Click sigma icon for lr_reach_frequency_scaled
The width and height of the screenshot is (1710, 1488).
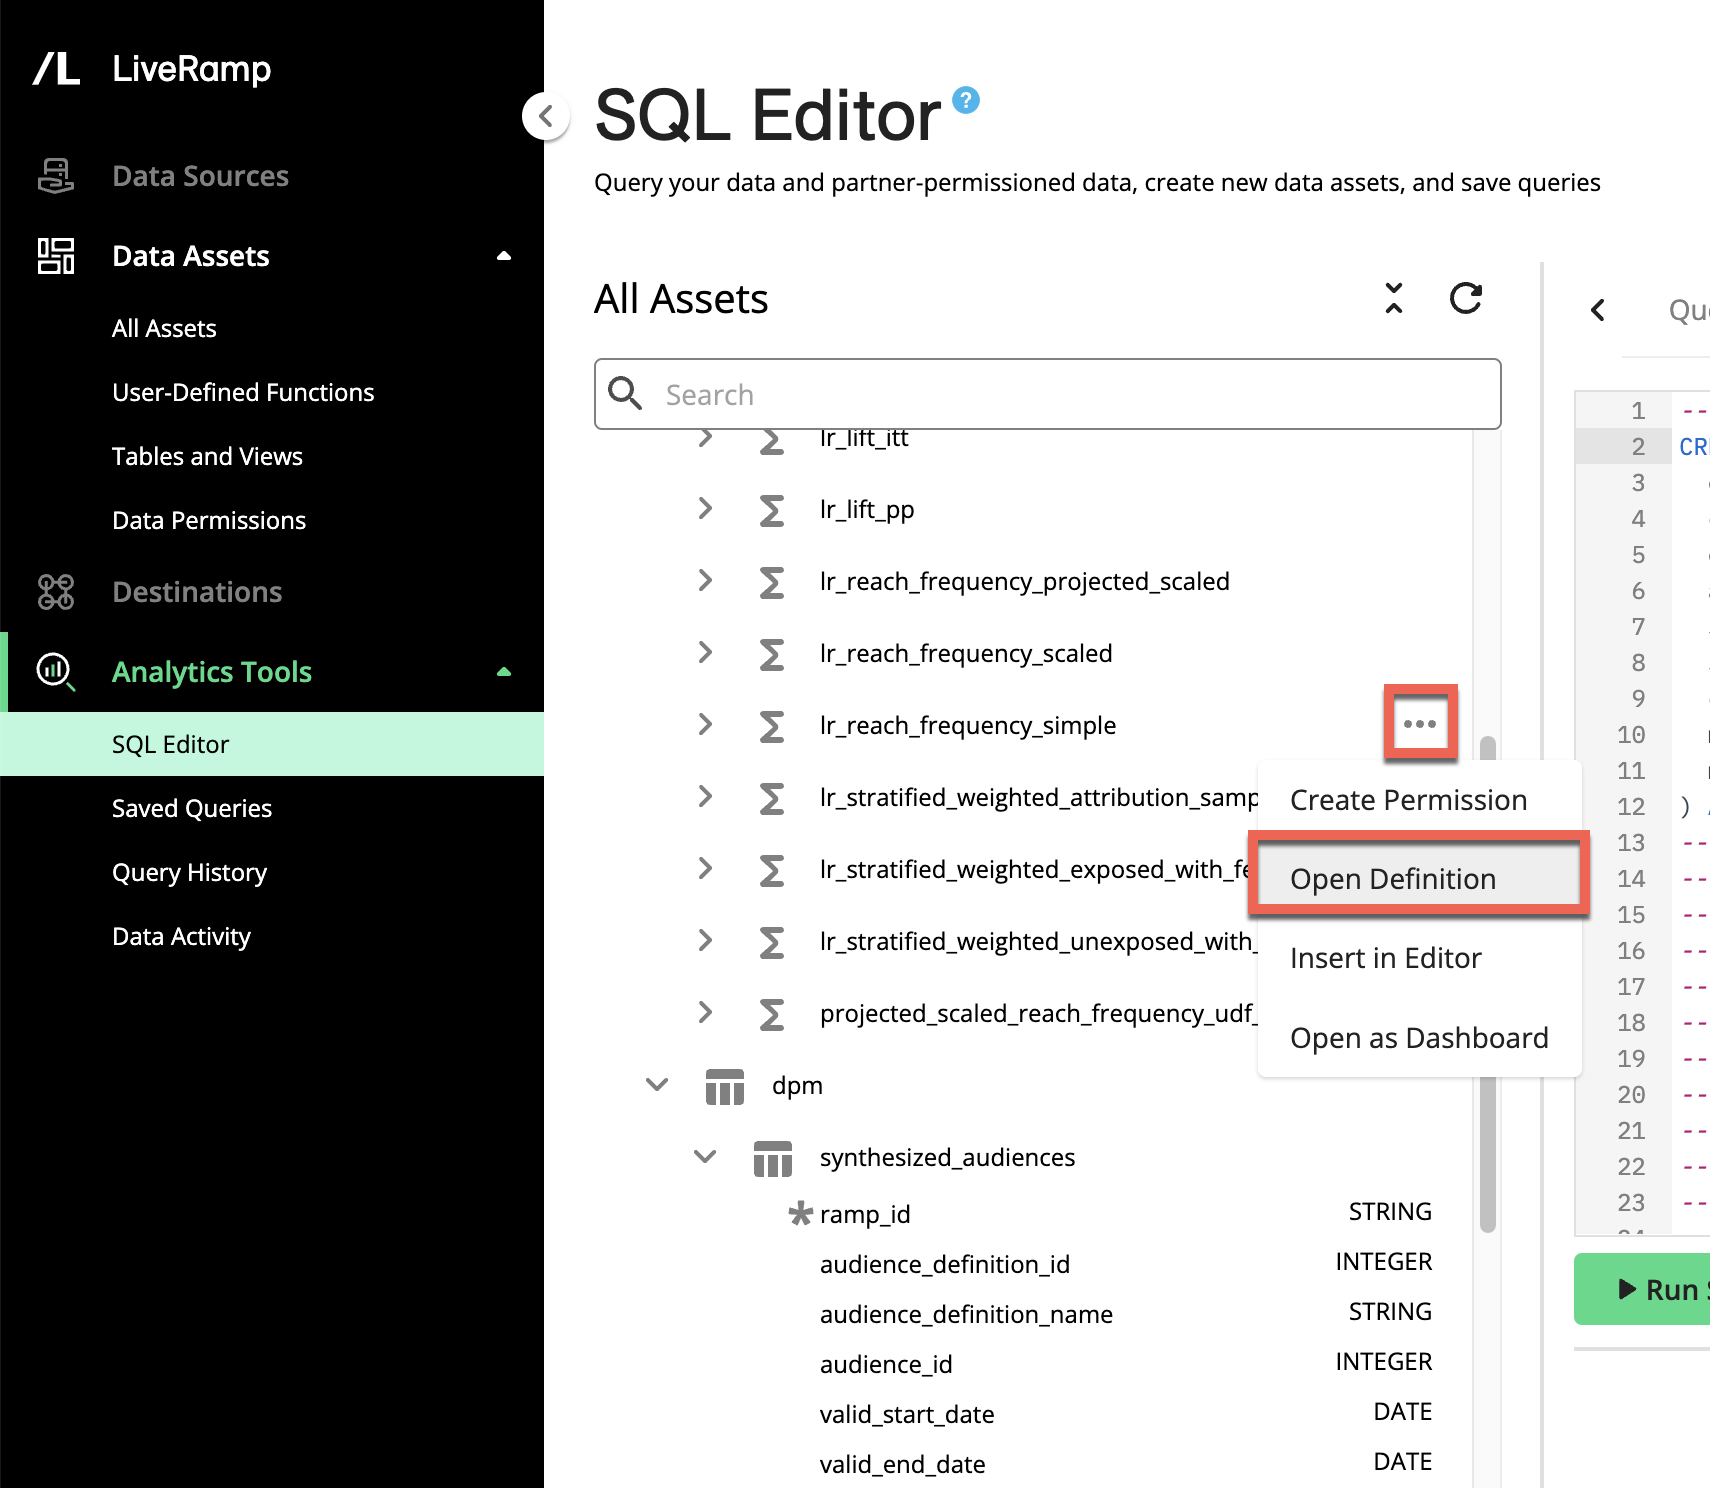tap(771, 654)
